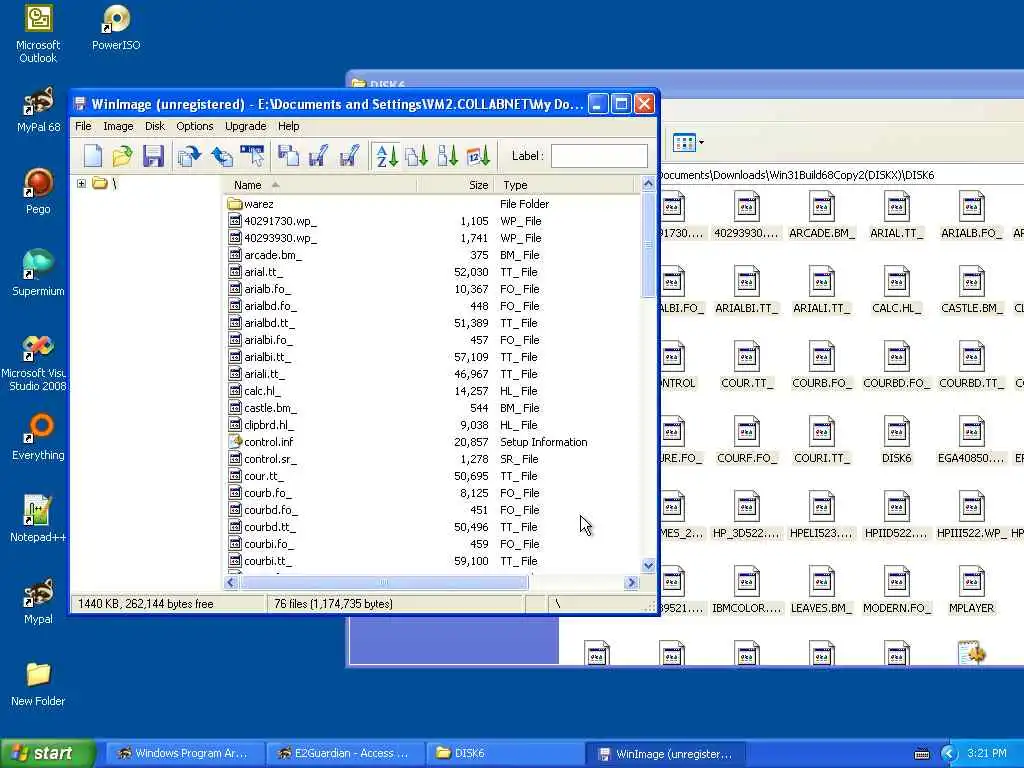This screenshot has width=1024, height=768.
Task: Select ARCADE.BM_ file in DISK6 window
Action: (822, 215)
